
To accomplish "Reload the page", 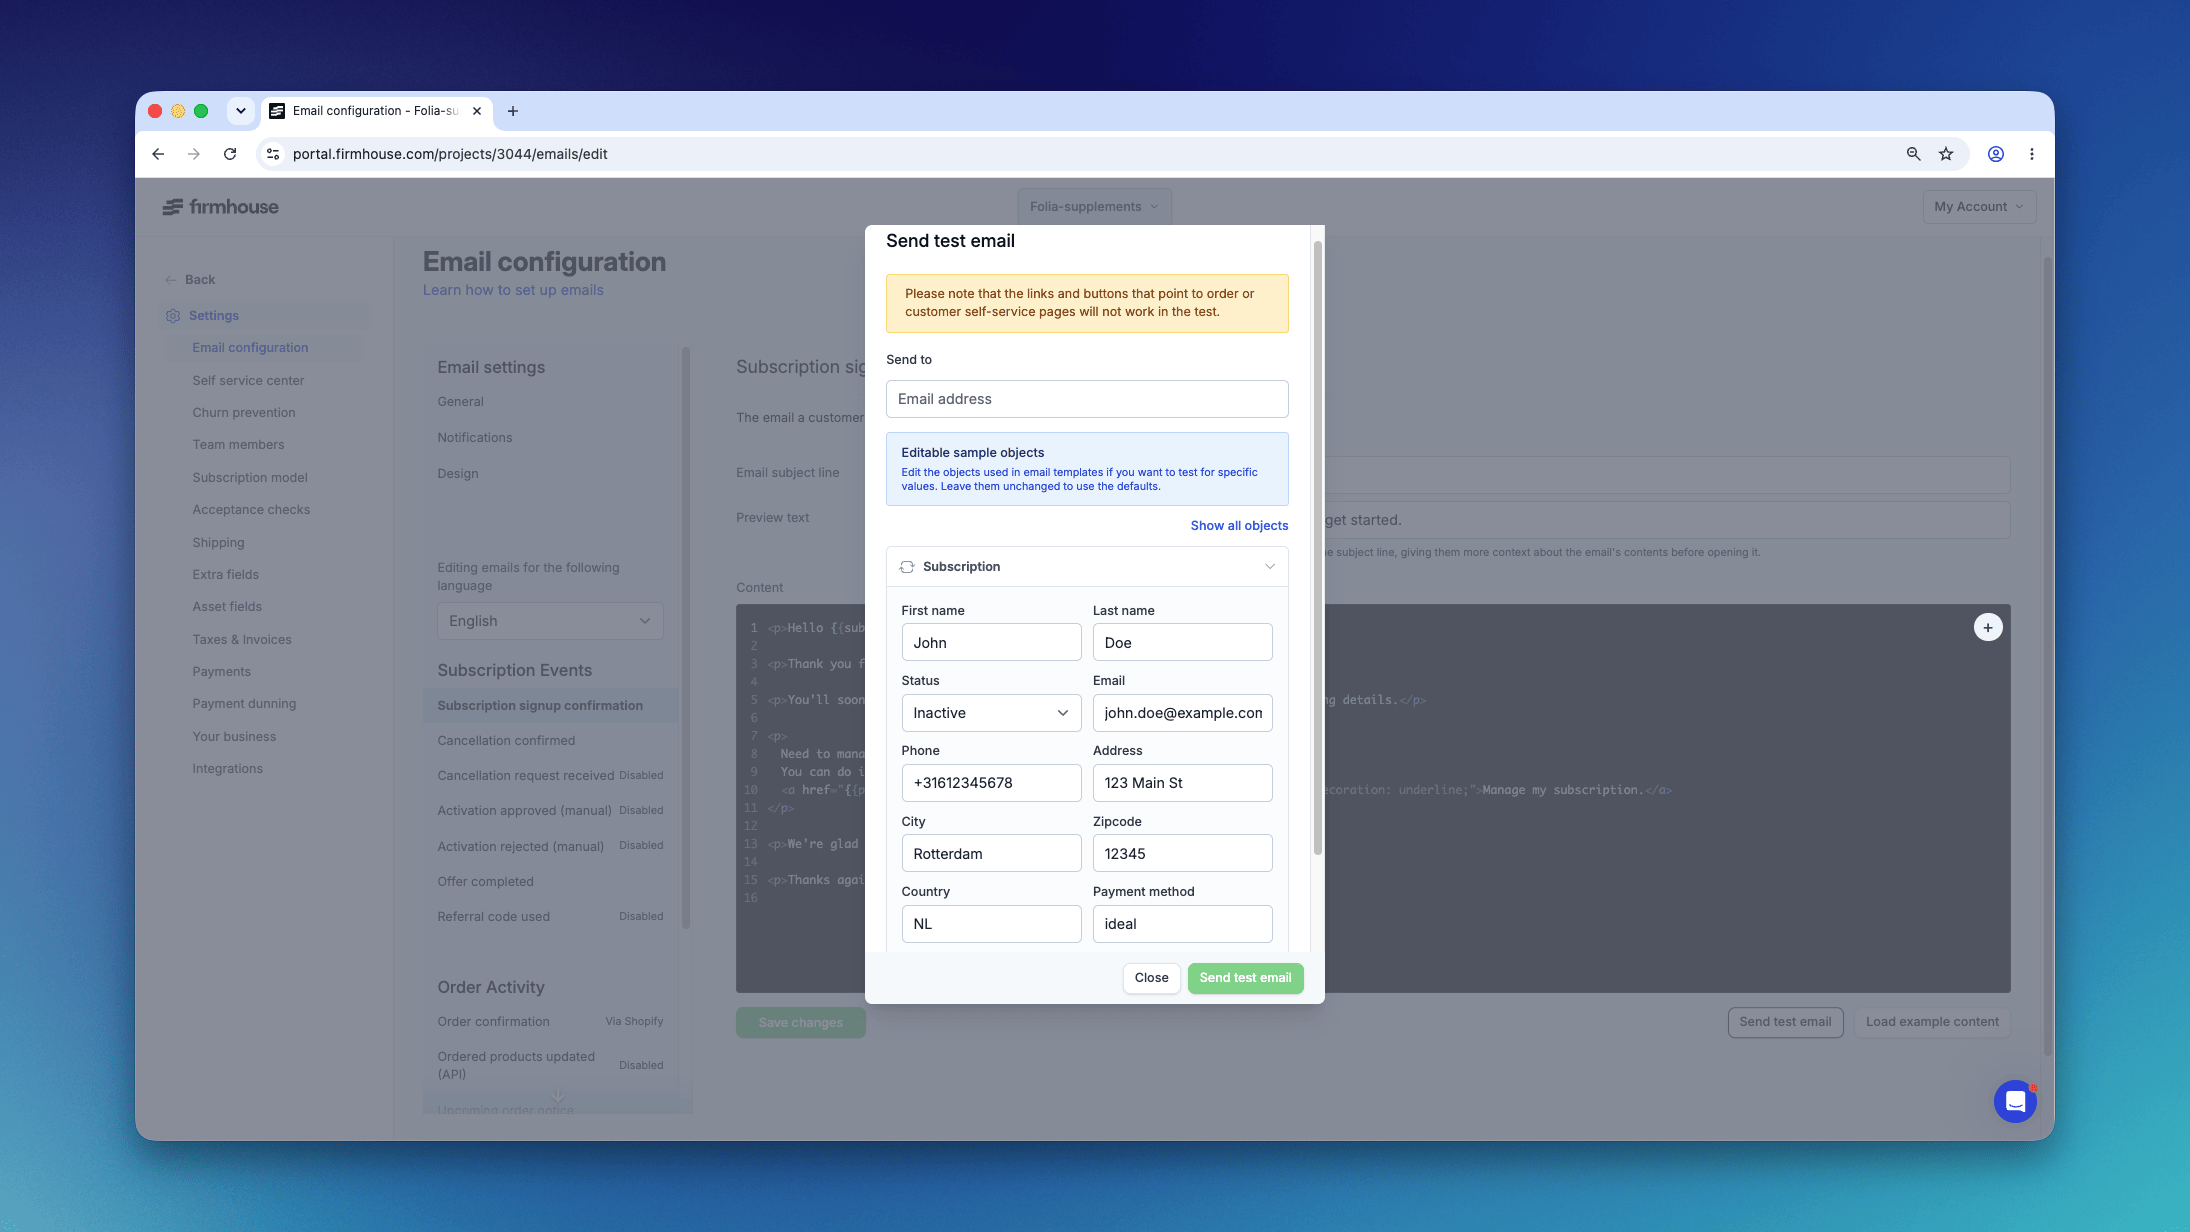I will (230, 154).
